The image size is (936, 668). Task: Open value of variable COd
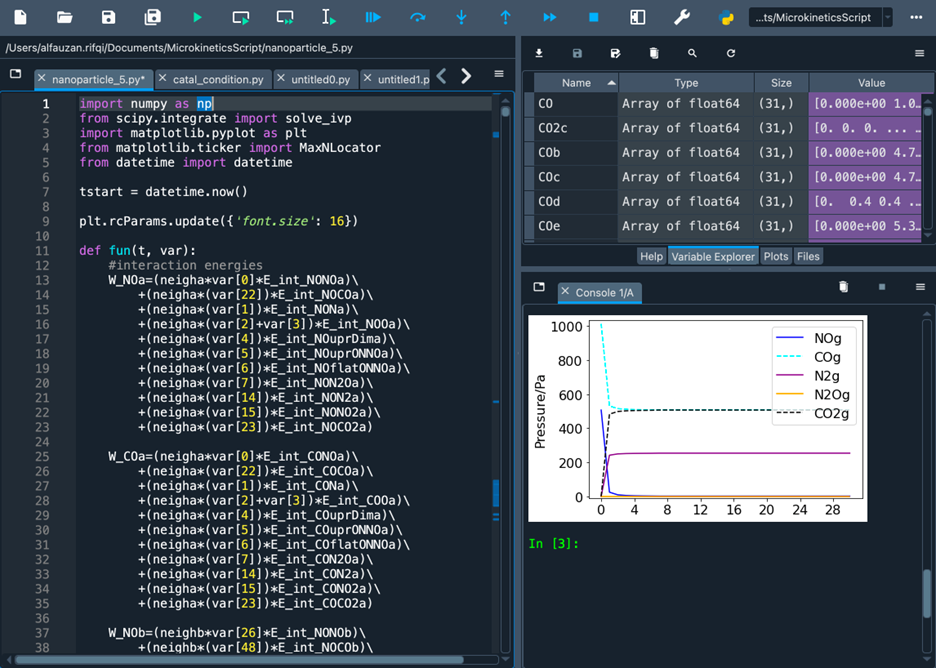pos(865,201)
